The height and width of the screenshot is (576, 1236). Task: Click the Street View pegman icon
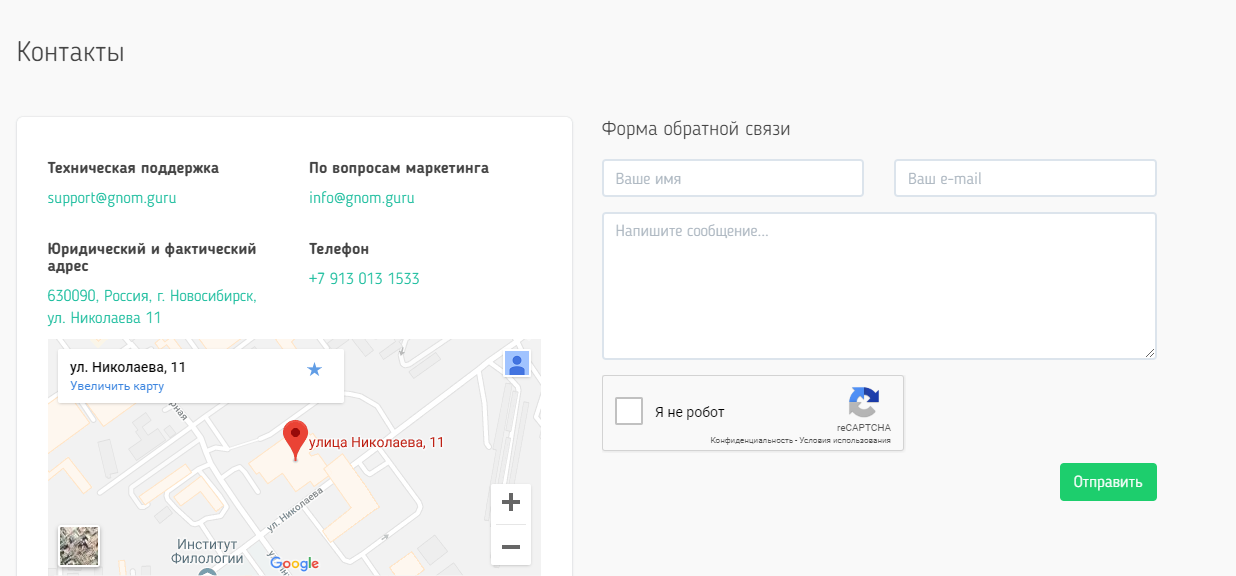click(x=517, y=364)
